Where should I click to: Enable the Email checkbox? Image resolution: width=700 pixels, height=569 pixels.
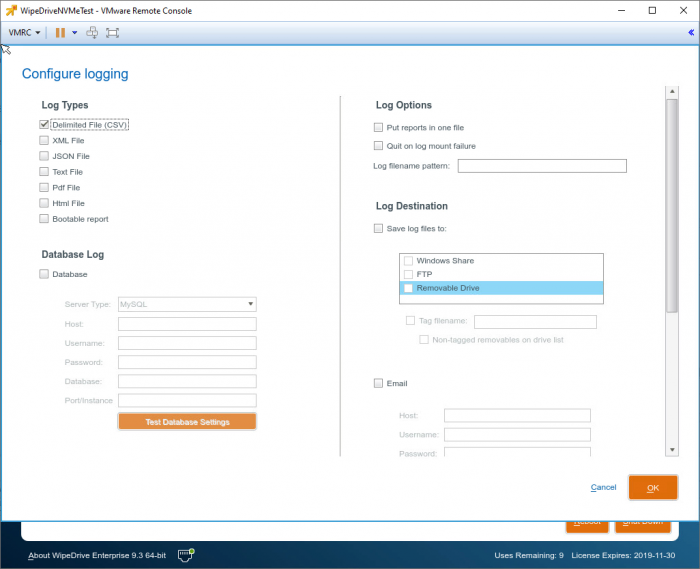tap(378, 383)
